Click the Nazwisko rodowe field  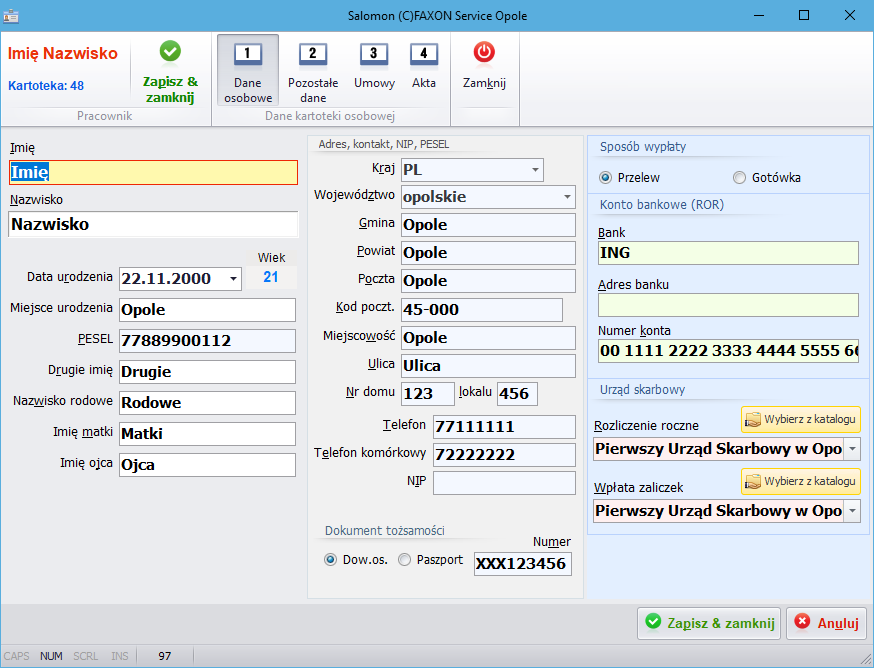(207, 403)
